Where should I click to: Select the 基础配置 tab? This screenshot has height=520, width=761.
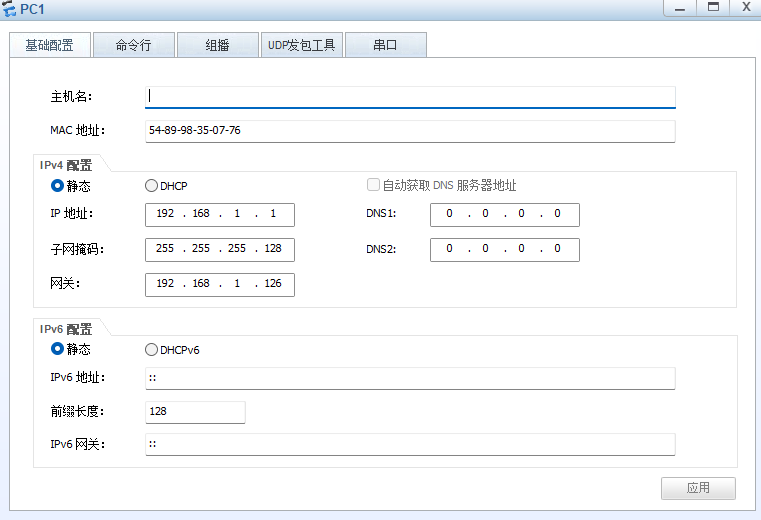[x=50, y=45]
